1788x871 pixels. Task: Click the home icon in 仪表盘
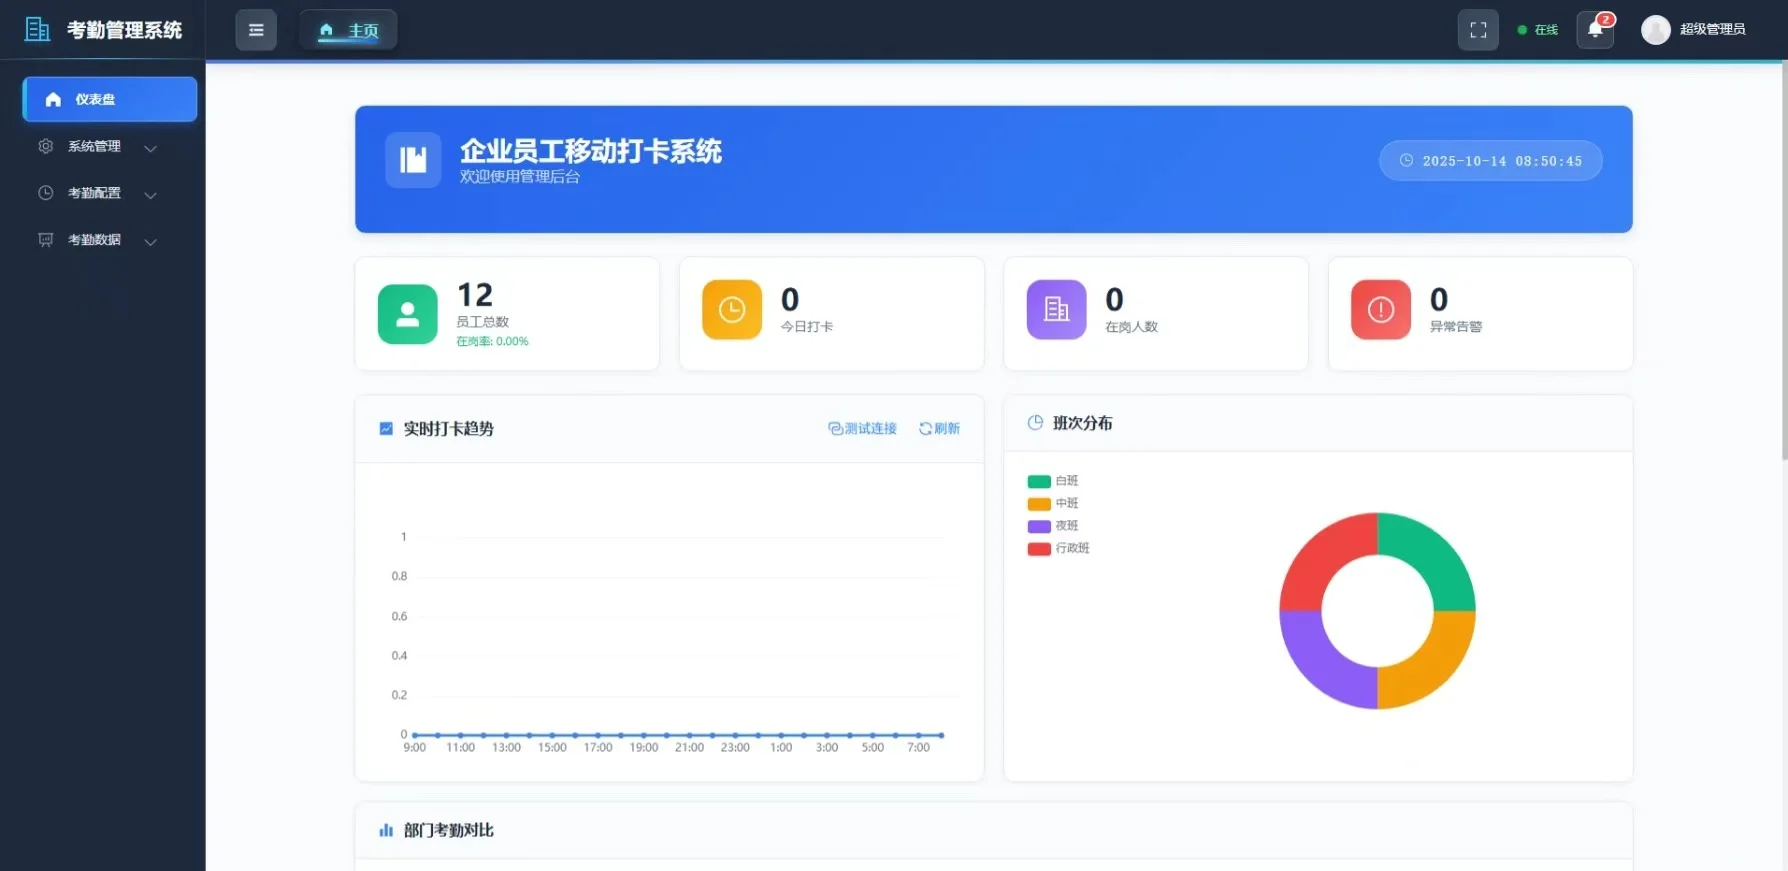click(x=54, y=99)
